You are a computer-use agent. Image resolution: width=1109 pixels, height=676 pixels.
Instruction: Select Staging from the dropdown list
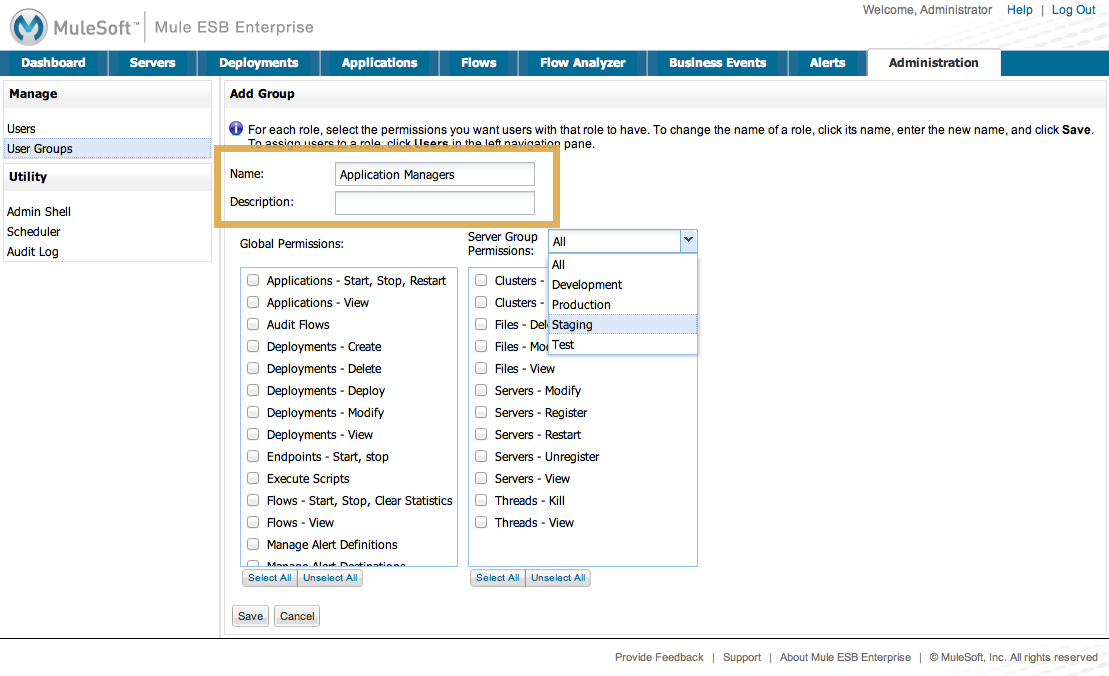pos(572,325)
